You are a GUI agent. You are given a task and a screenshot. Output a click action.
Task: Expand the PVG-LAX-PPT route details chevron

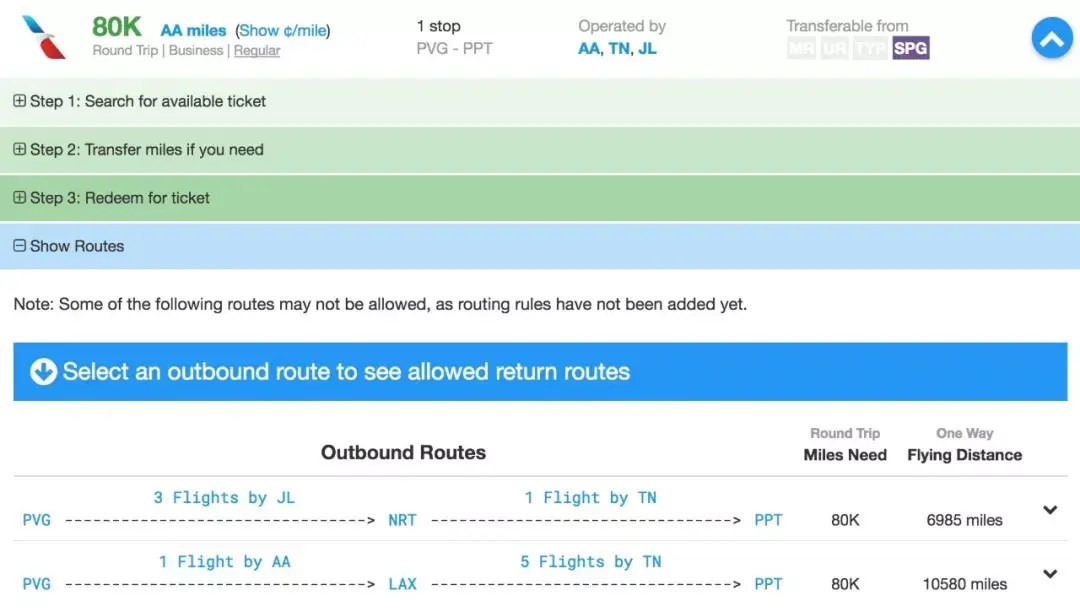pos(1050,574)
